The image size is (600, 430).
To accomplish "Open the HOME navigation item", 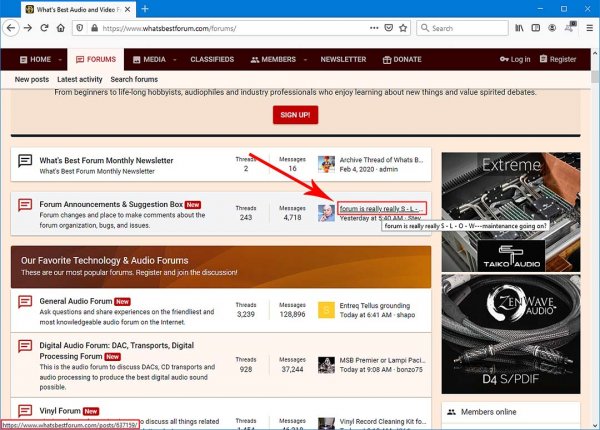I will [x=35, y=60].
